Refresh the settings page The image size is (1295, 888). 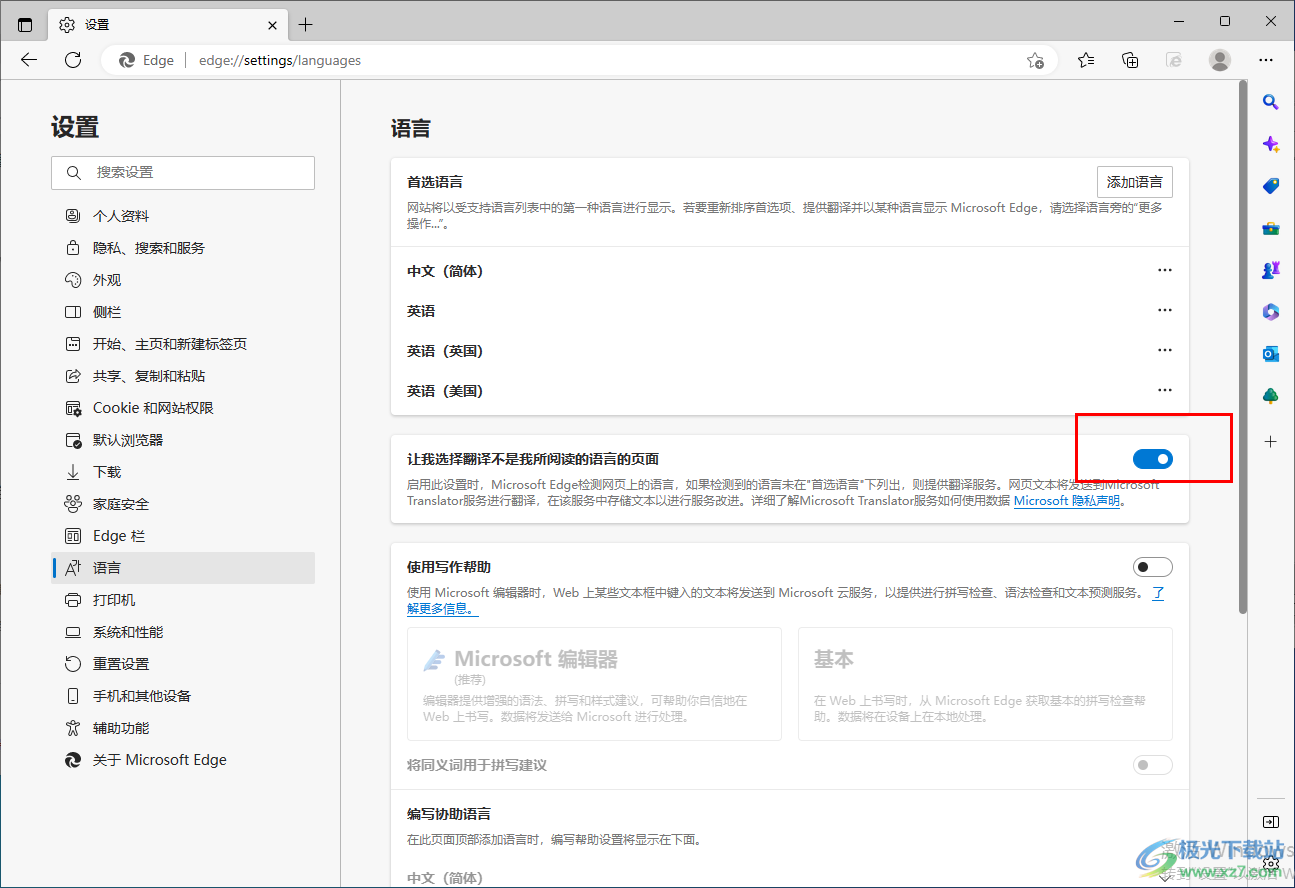(x=73, y=60)
